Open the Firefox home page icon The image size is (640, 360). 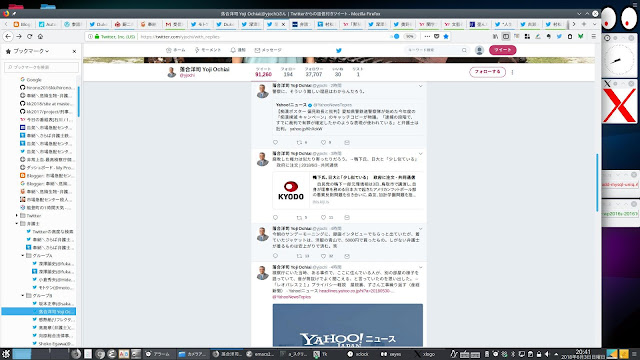(x=40, y=36)
